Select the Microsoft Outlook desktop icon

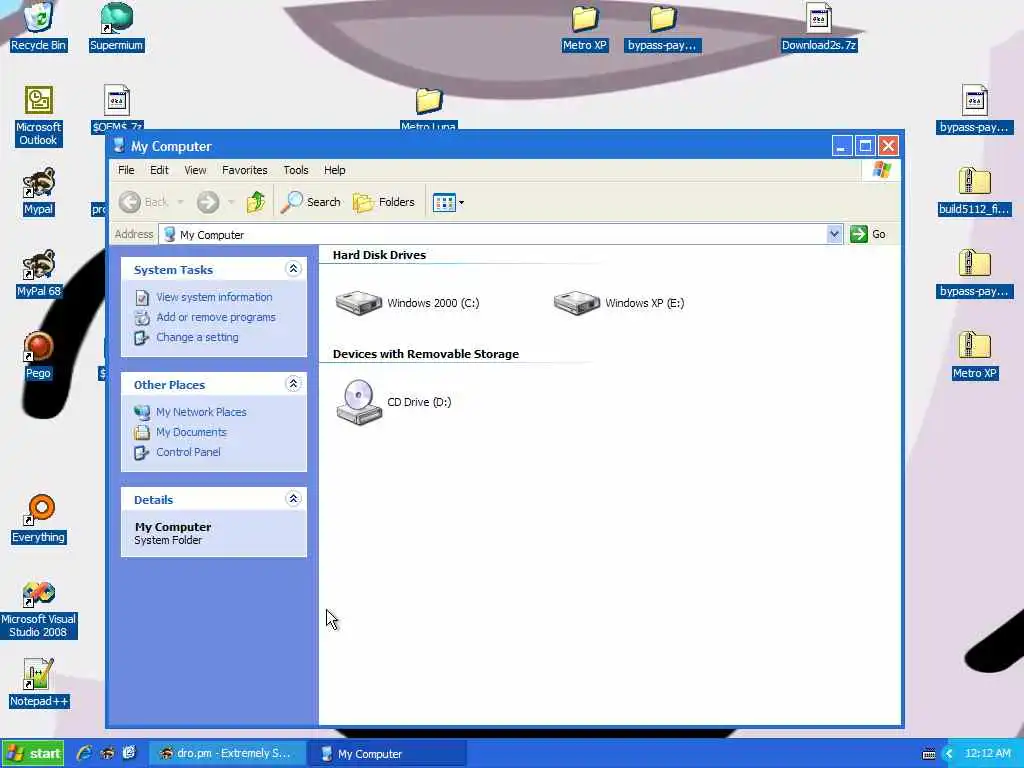(x=39, y=116)
